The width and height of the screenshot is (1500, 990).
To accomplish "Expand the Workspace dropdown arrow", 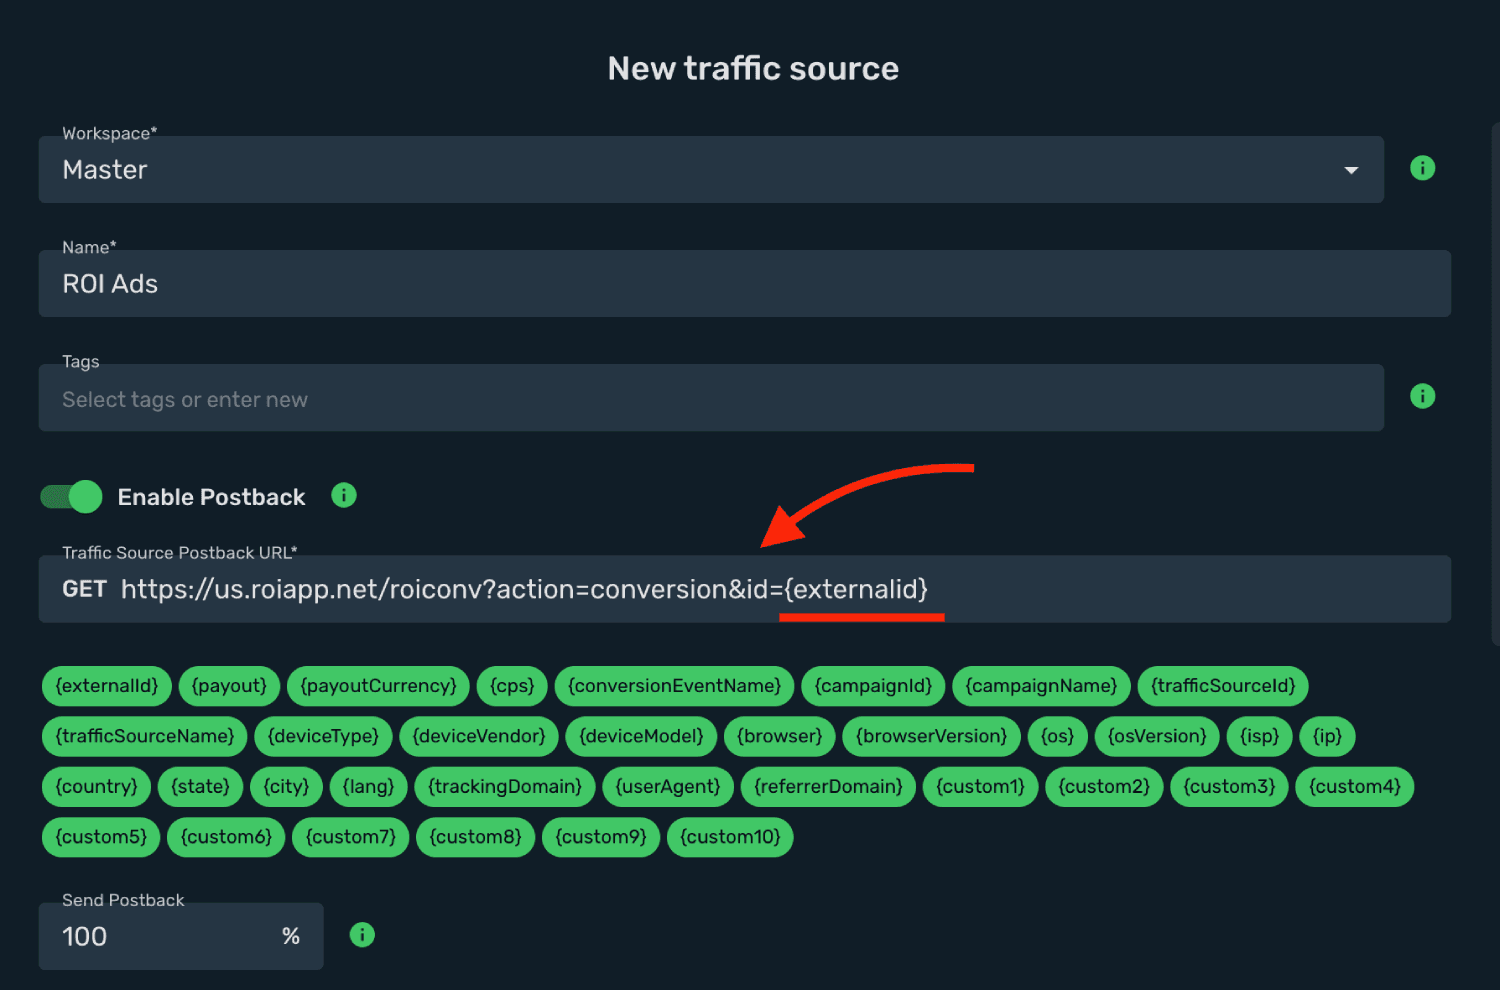I will click(1351, 170).
